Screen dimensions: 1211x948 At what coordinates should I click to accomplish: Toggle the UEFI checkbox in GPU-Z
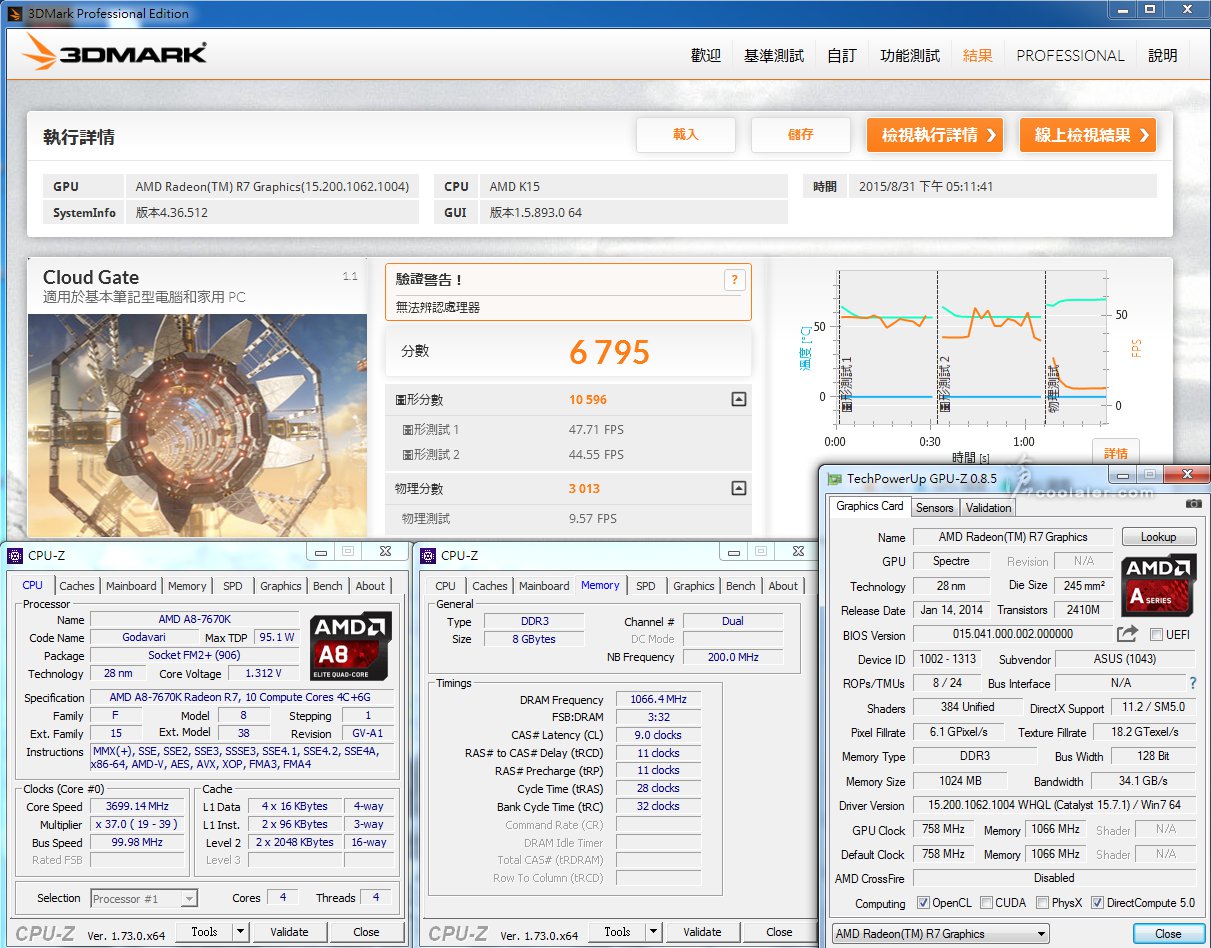[1157, 635]
